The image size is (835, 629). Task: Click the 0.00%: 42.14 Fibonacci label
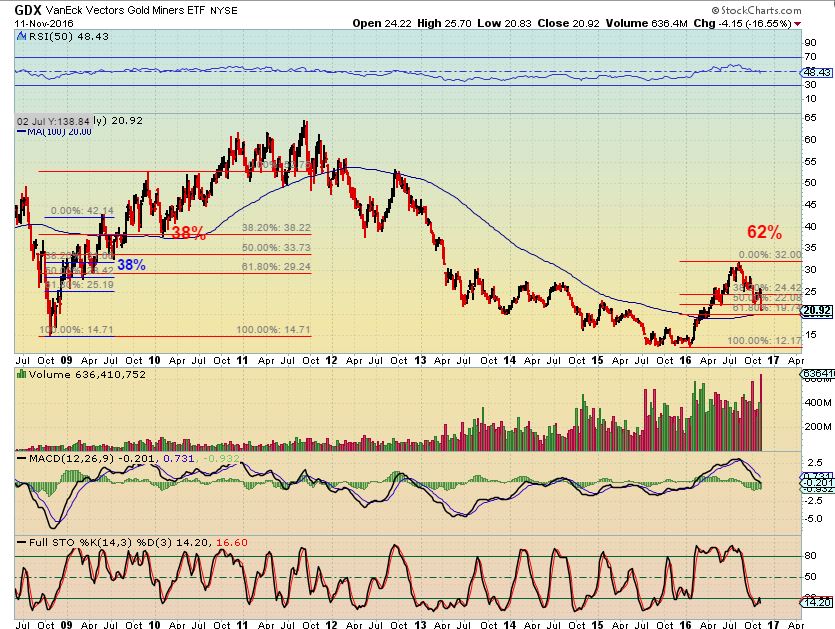click(83, 211)
